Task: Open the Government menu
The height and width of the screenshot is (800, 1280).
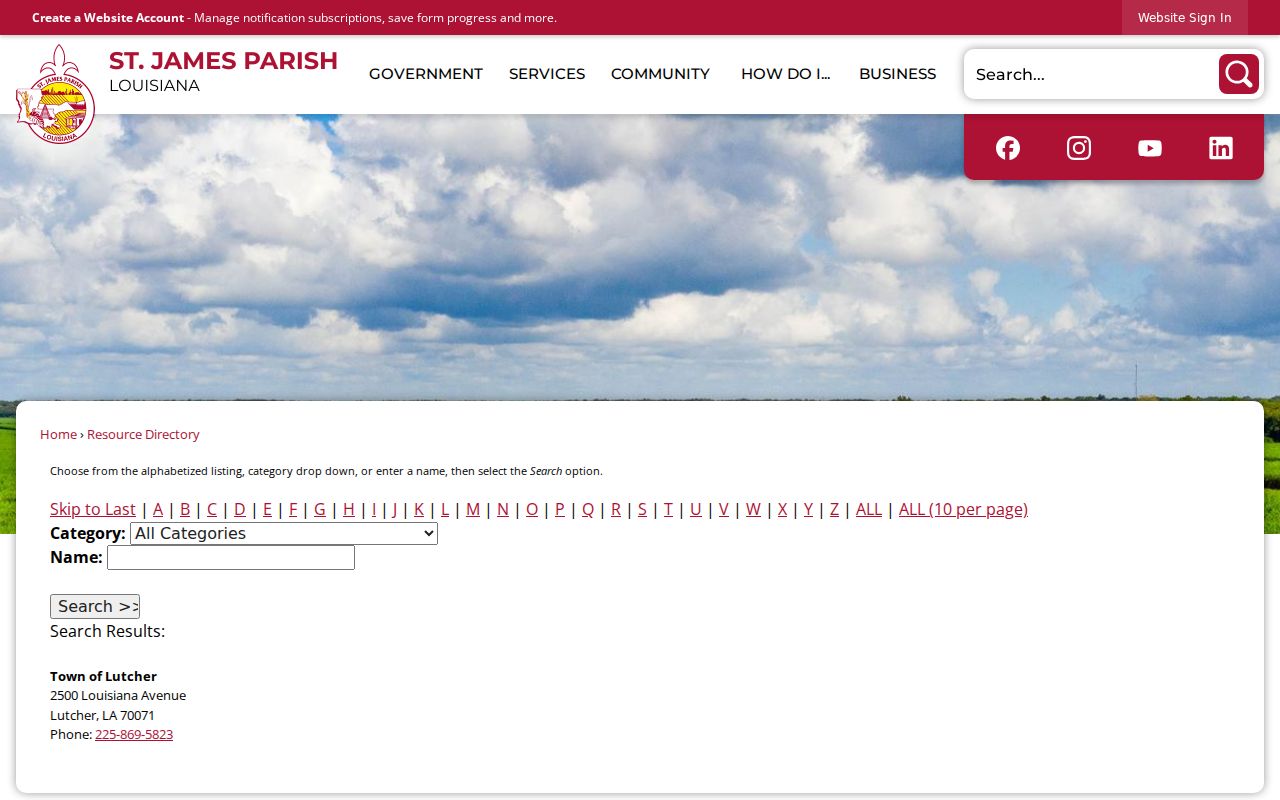Action: tap(426, 74)
